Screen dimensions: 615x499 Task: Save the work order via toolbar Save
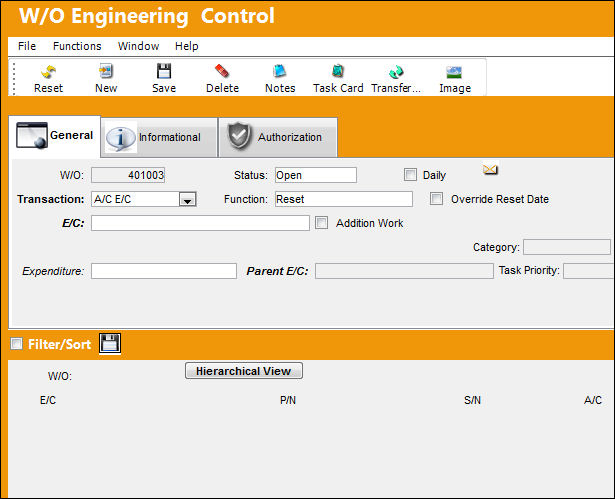point(164,78)
